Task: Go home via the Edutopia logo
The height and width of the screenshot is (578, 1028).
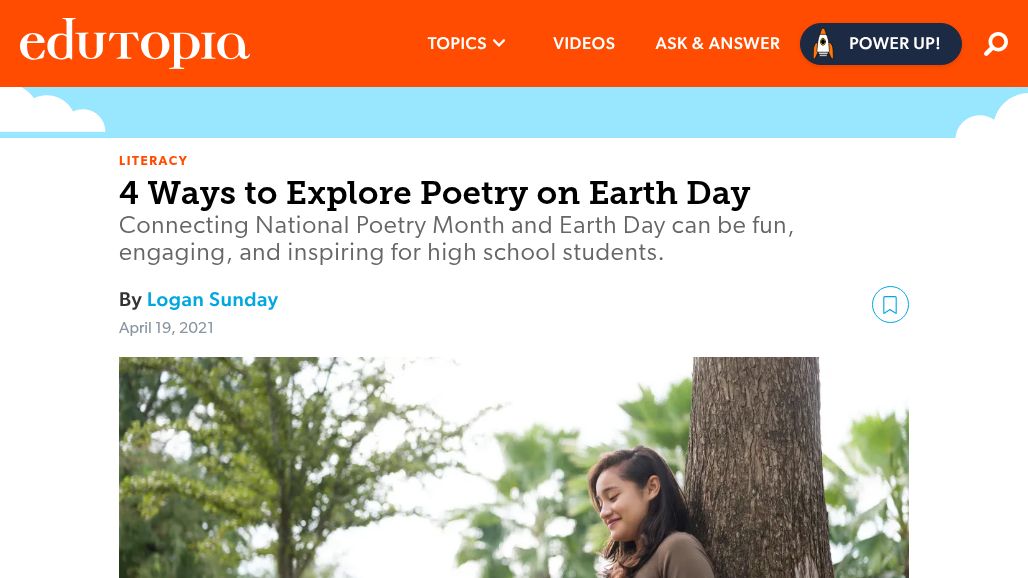Action: 134,44
